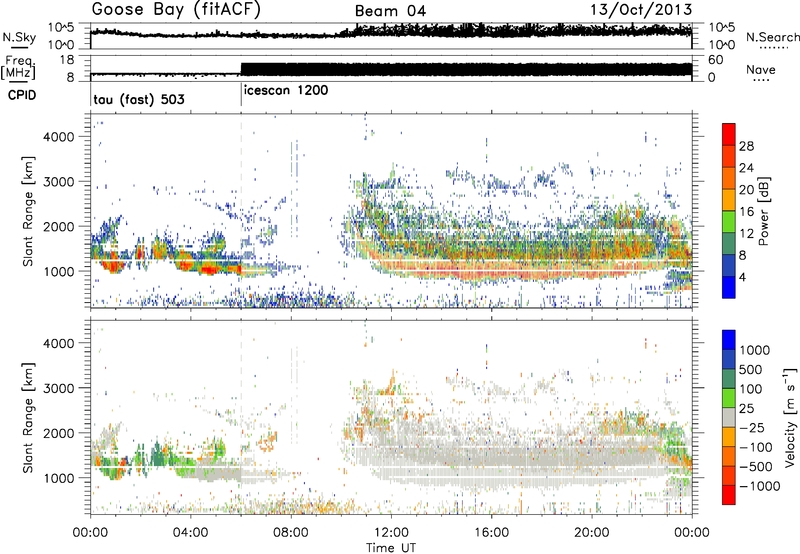Click the '12:00' time axis label
800x554 pixels.
tap(391, 533)
